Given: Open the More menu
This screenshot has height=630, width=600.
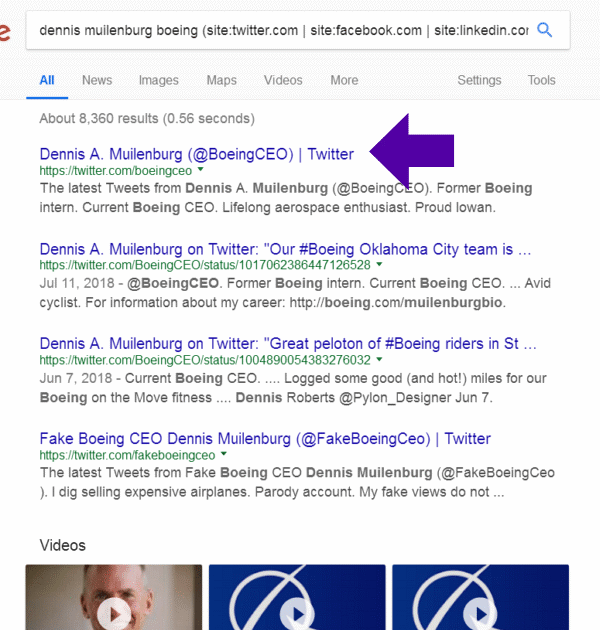Looking at the screenshot, I should pyautogui.click(x=344, y=80).
